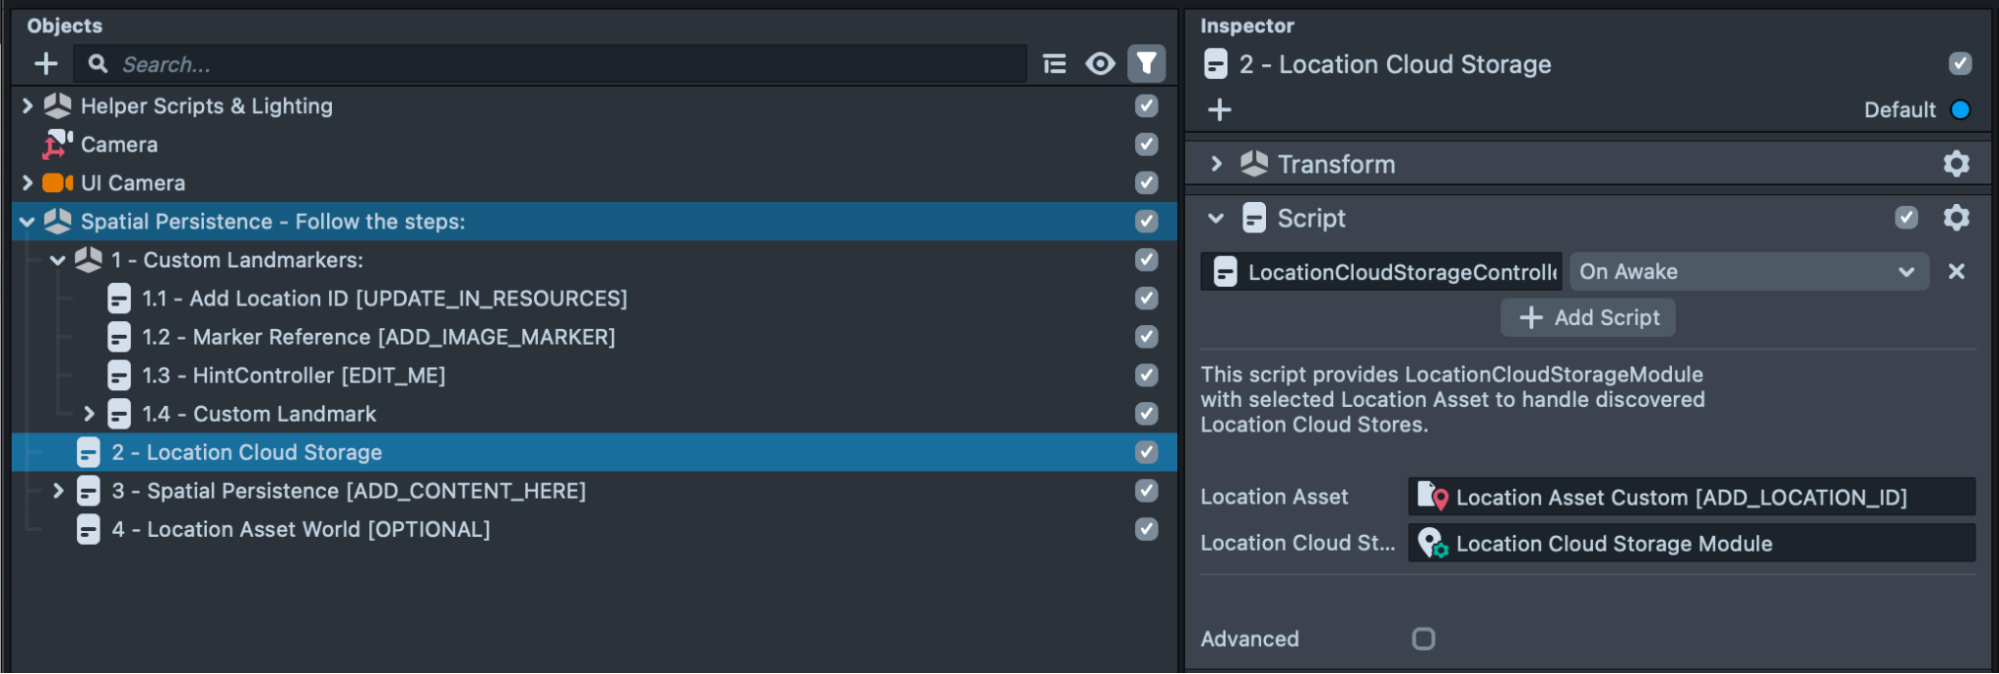
Task: Toggle the Objects panel filter icon
Action: coord(1146,65)
